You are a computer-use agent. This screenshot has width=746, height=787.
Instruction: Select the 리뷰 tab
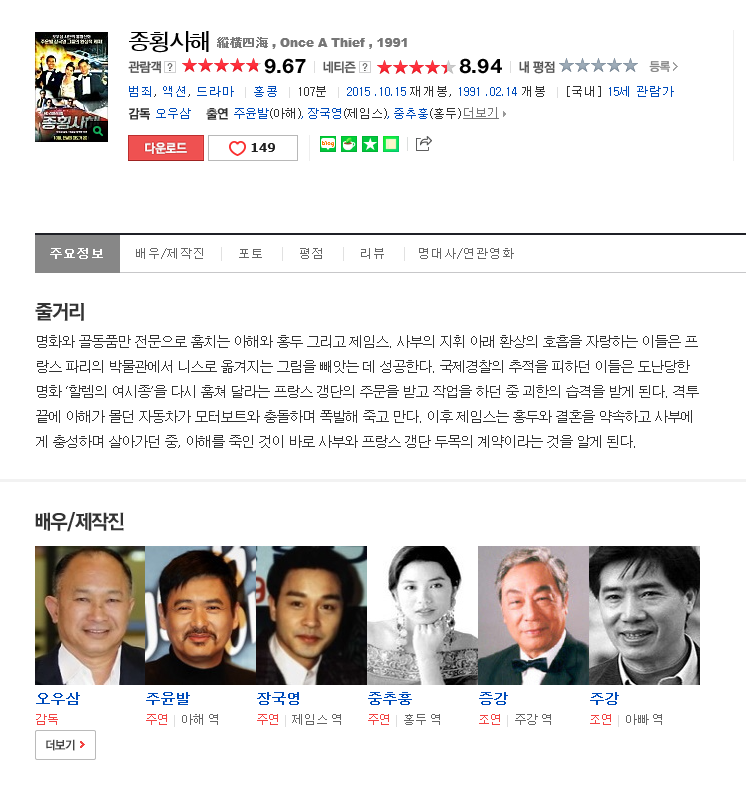[372, 253]
